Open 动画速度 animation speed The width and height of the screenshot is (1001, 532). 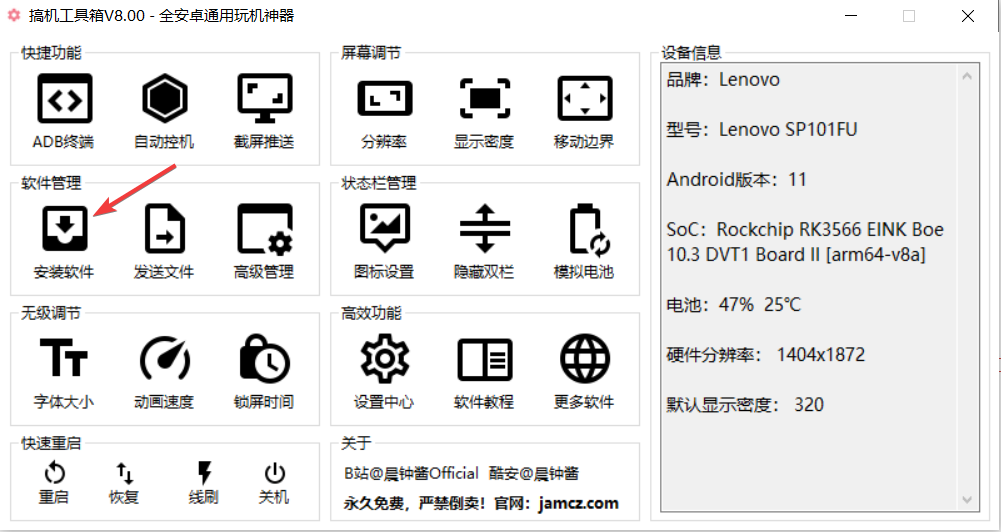164,372
